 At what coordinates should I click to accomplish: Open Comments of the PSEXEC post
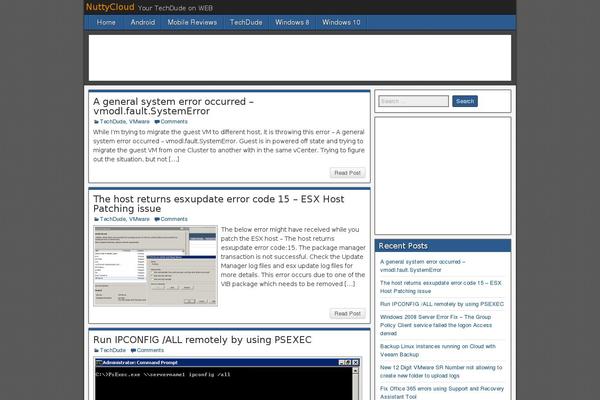pos(150,350)
